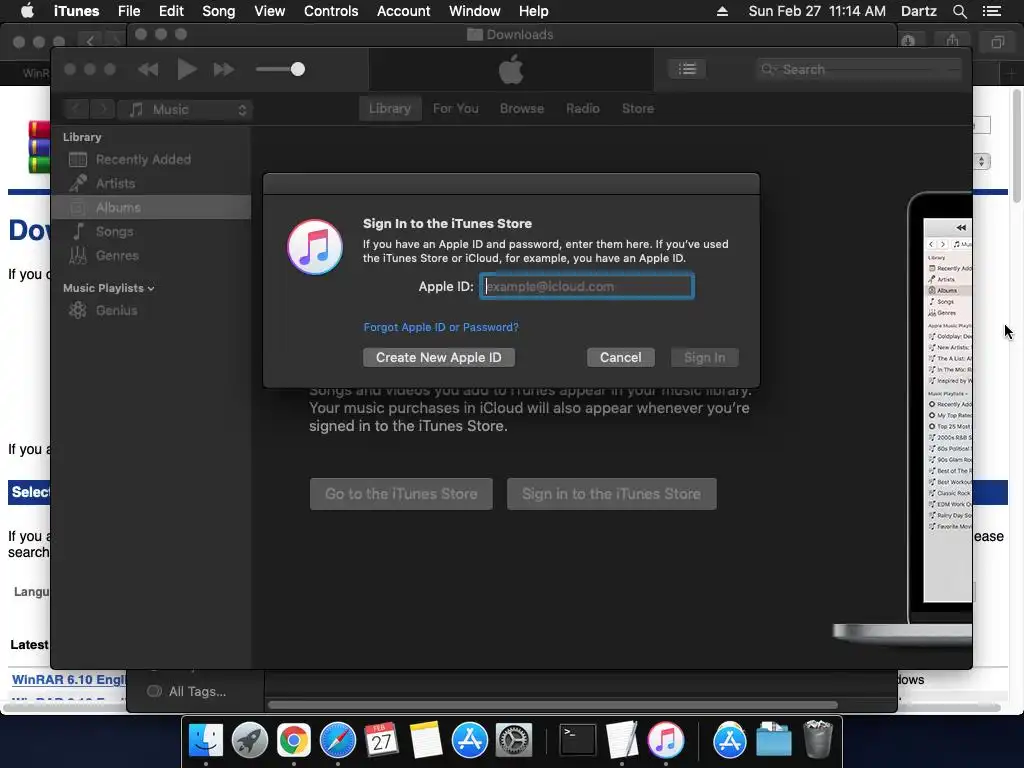Switch to the Browse tab

[522, 108]
